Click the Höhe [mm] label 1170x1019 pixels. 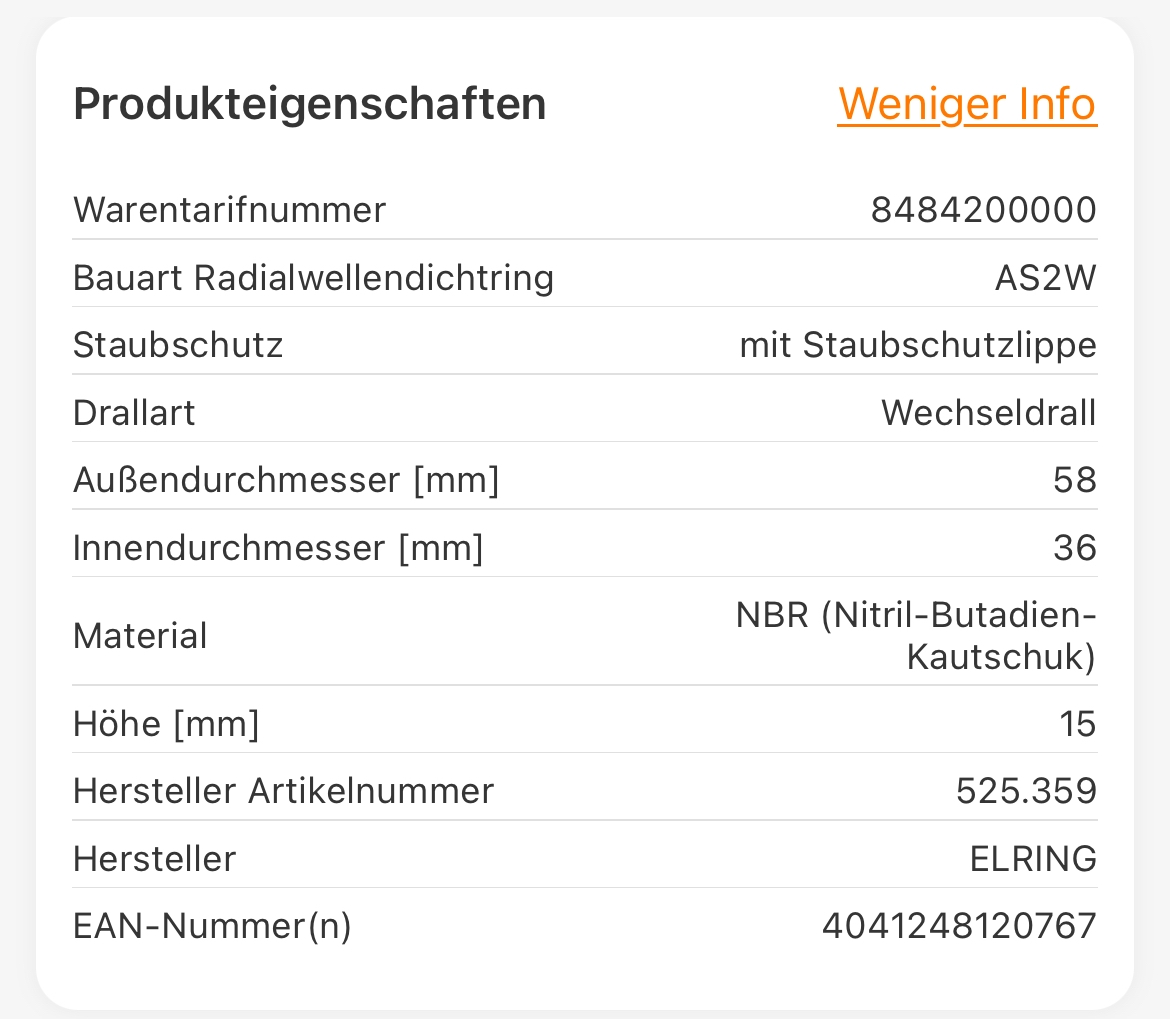pyautogui.click(x=166, y=724)
